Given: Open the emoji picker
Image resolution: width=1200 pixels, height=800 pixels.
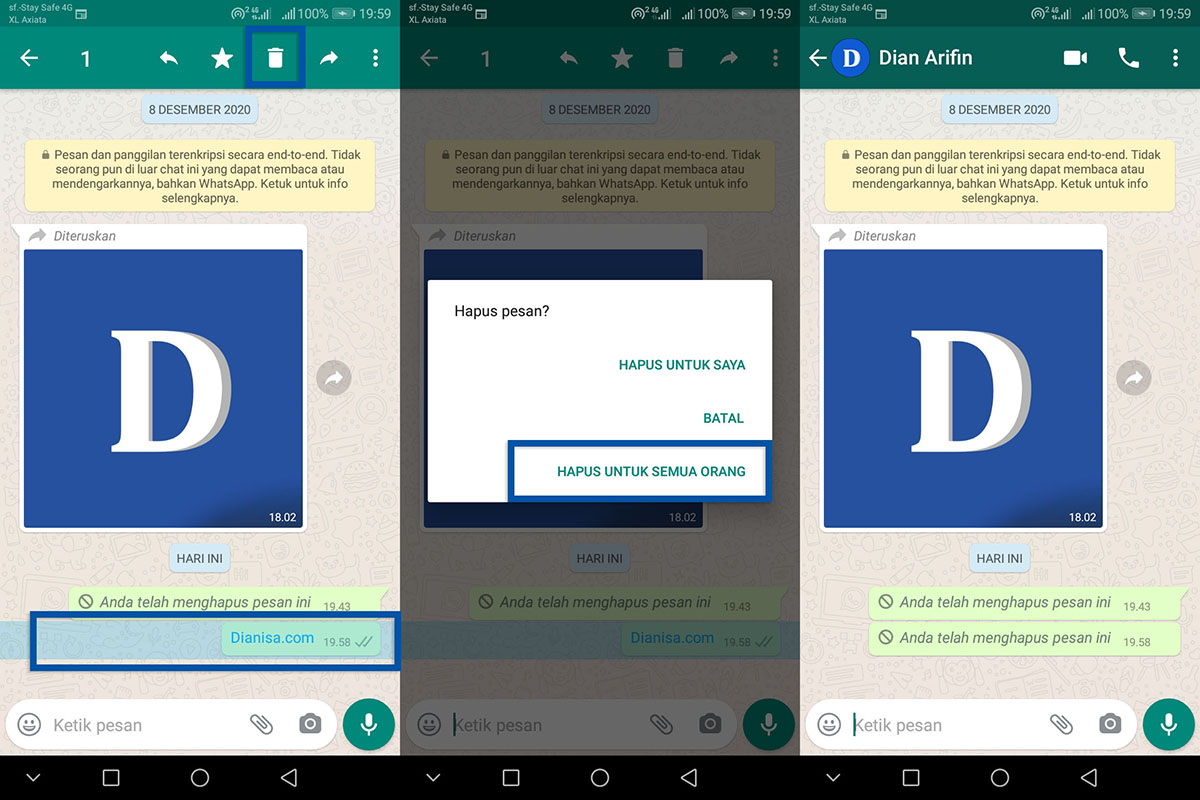Looking at the screenshot, I should point(30,724).
